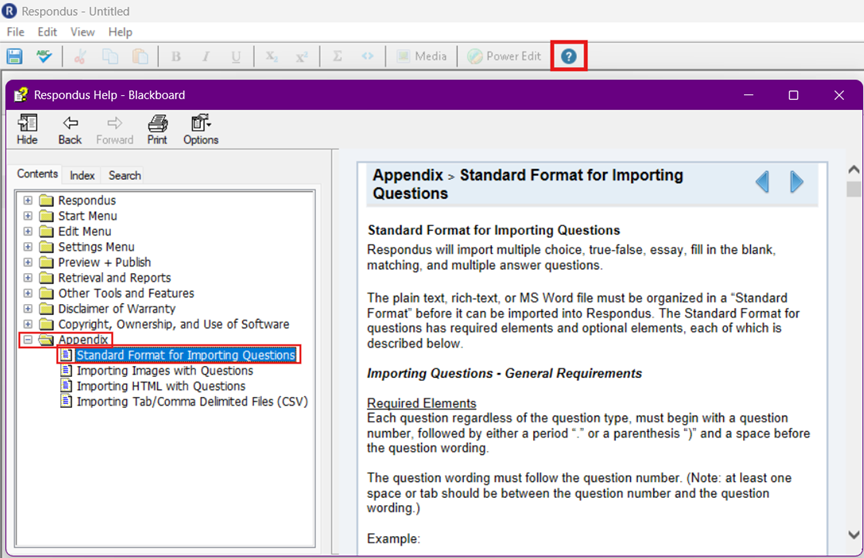Screen dimensions: 864x558
Task: Expand the Settings Menu folder plus box
Action: point(28,247)
